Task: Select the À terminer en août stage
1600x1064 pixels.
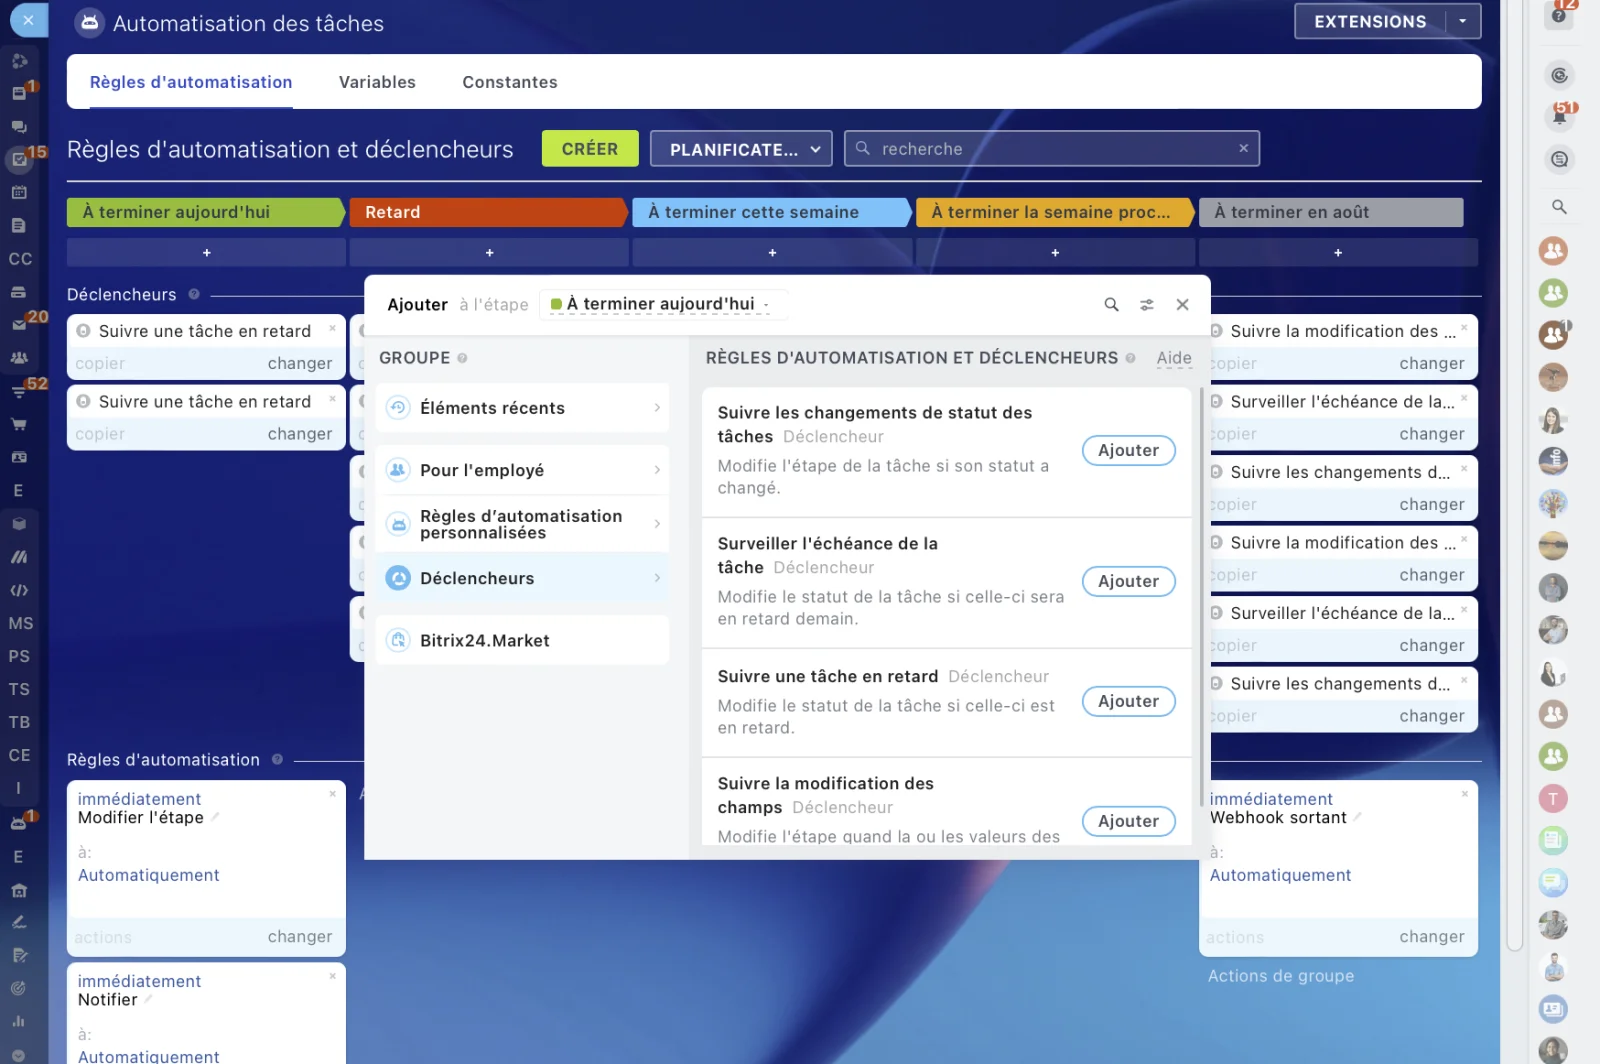Action: point(1331,212)
